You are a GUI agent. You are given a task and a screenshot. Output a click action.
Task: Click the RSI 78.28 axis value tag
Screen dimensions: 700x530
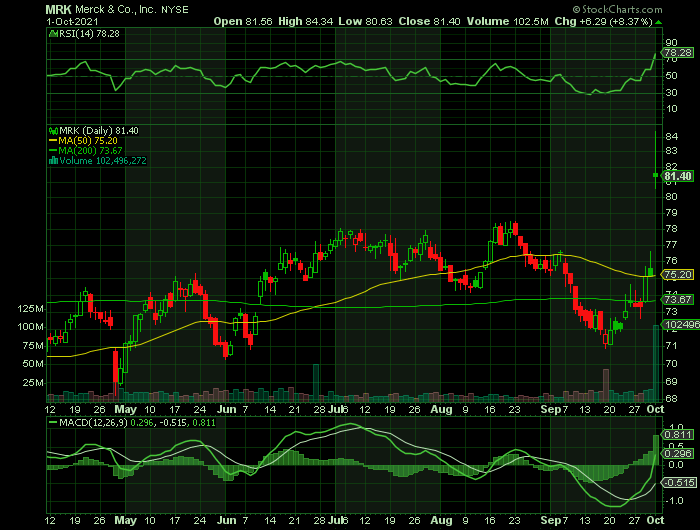(x=678, y=53)
